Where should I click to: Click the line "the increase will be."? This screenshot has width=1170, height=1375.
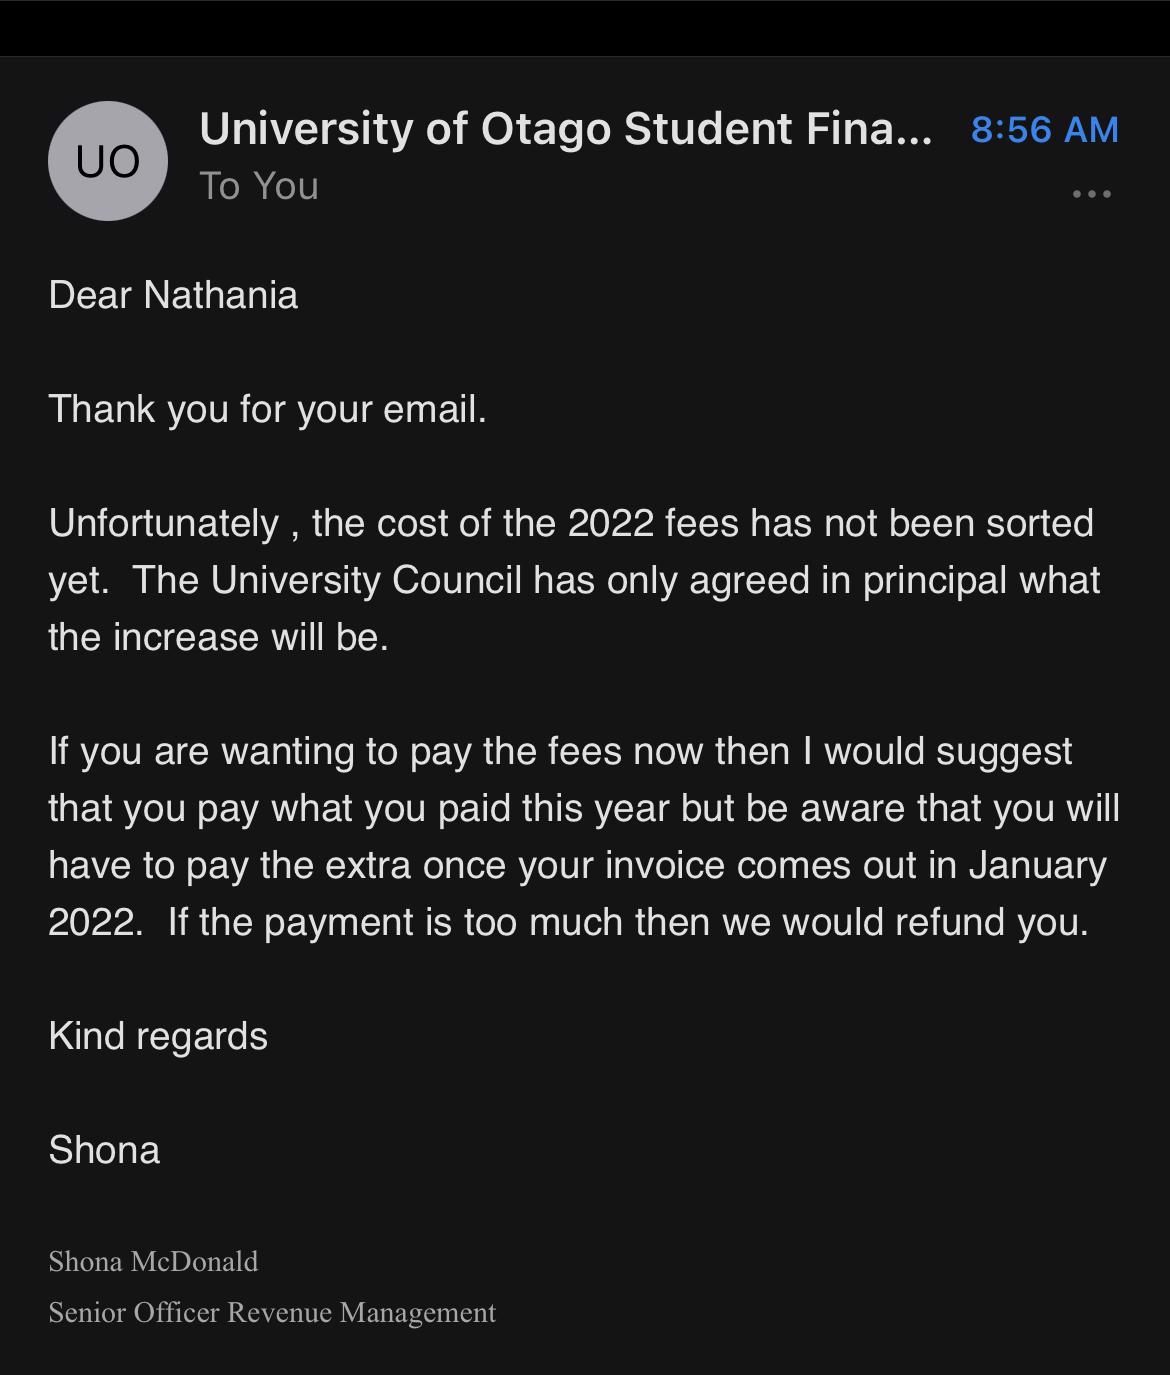(218, 637)
